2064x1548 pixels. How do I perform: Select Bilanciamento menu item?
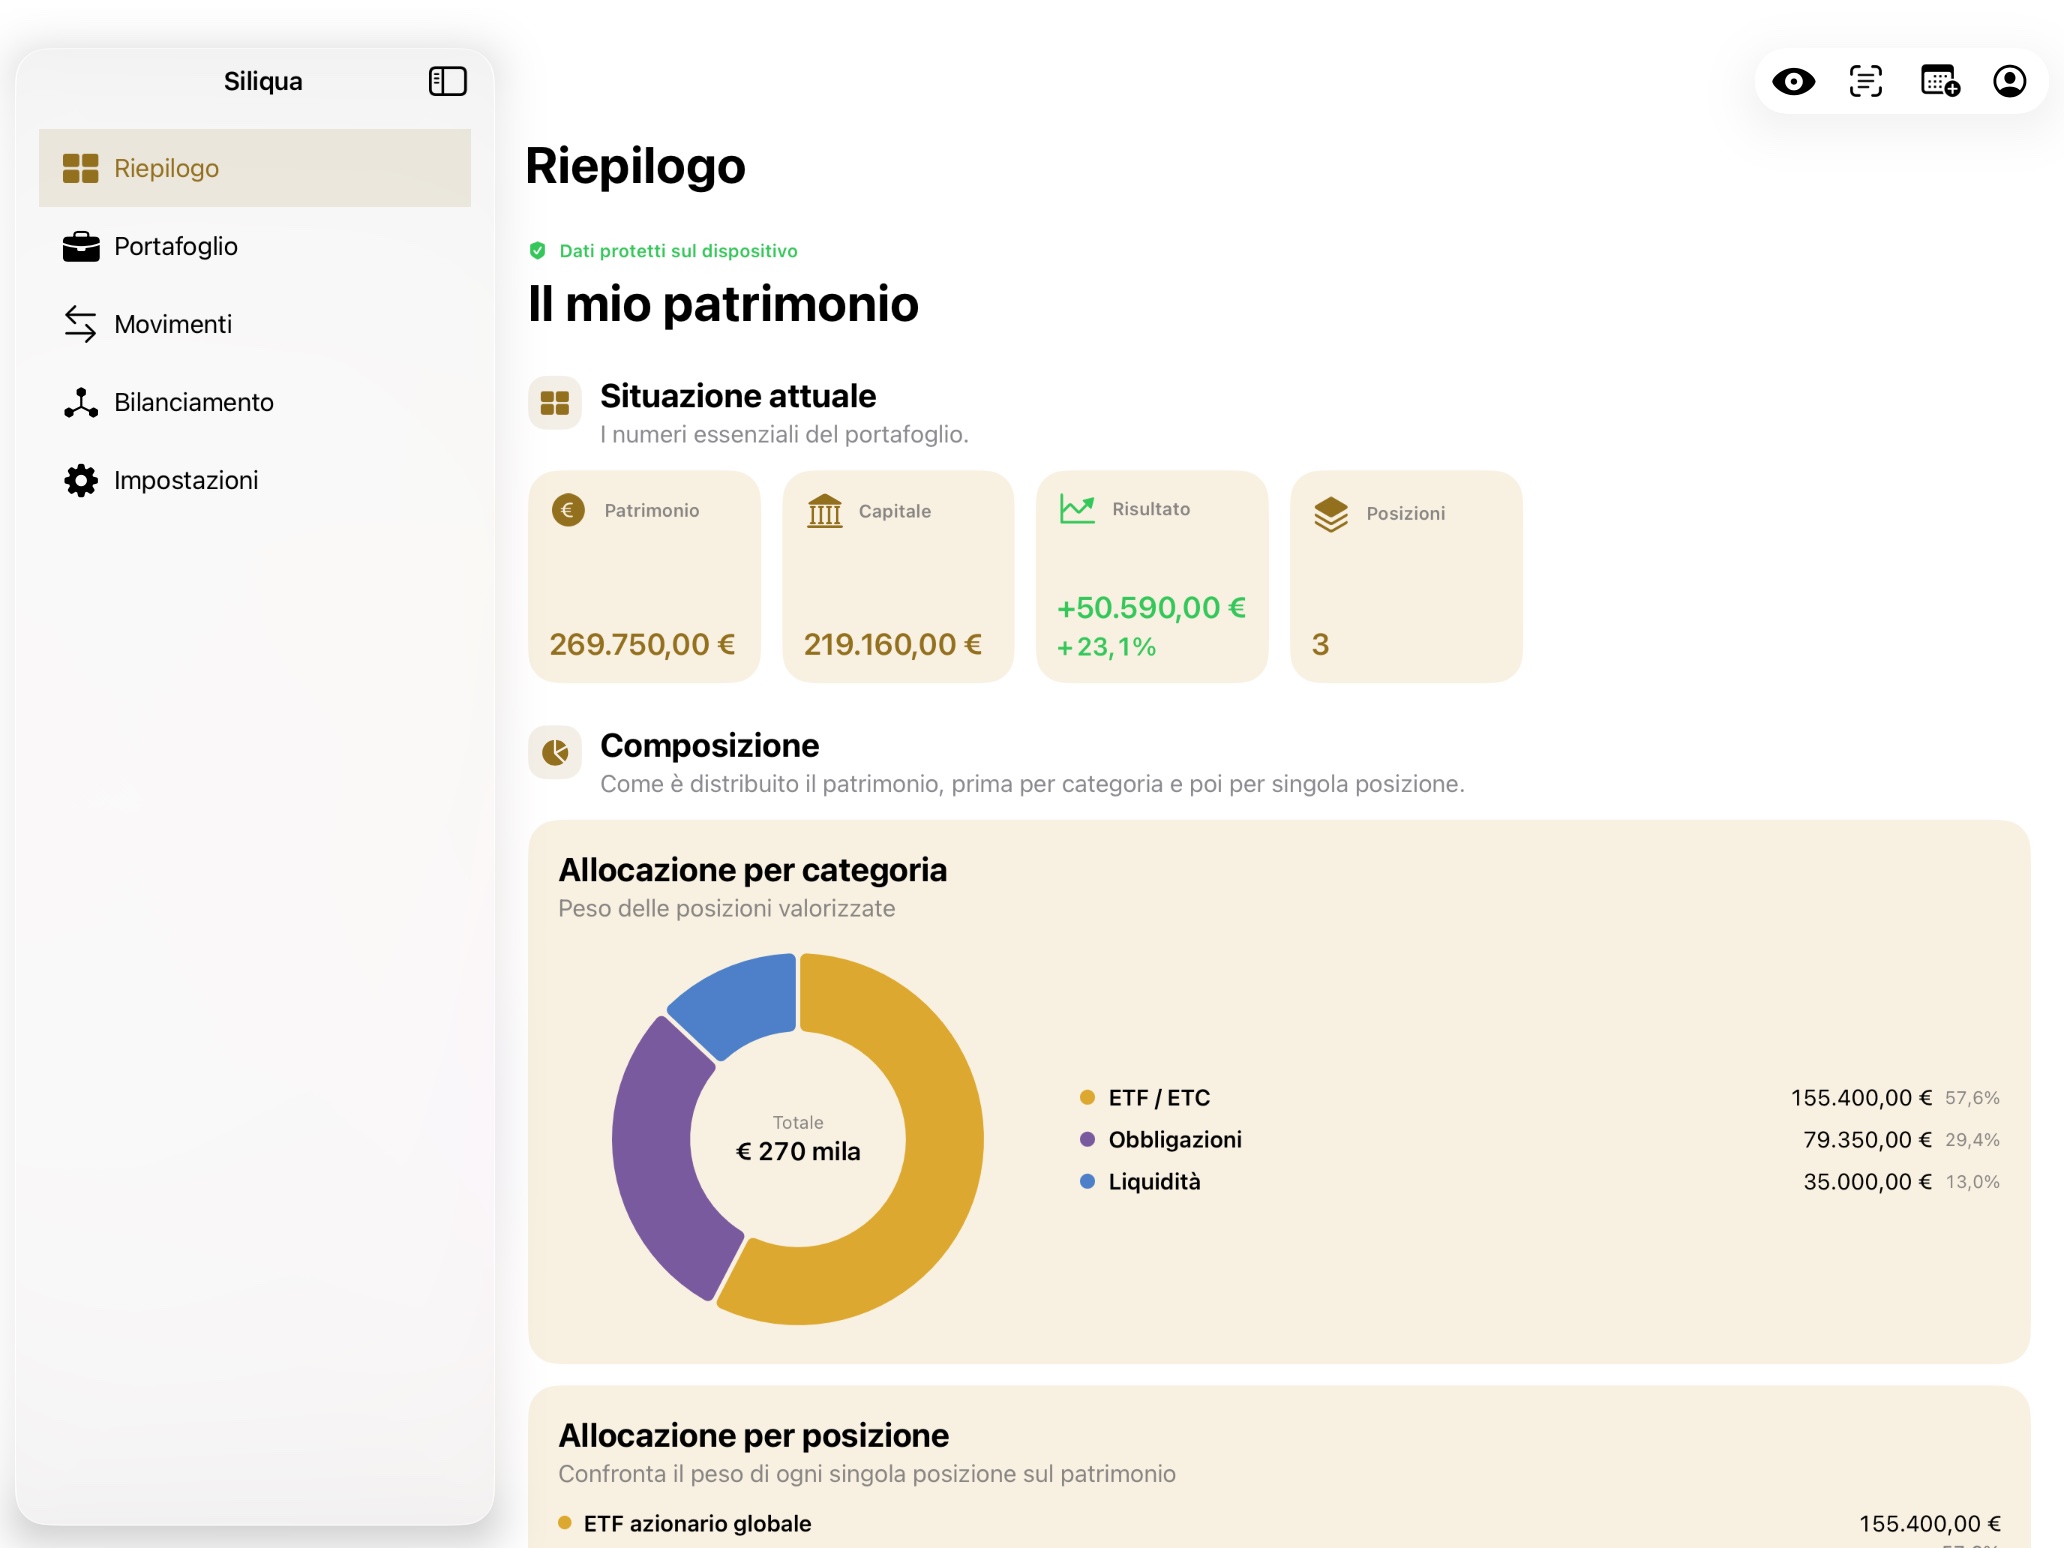pyautogui.click(x=255, y=402)
